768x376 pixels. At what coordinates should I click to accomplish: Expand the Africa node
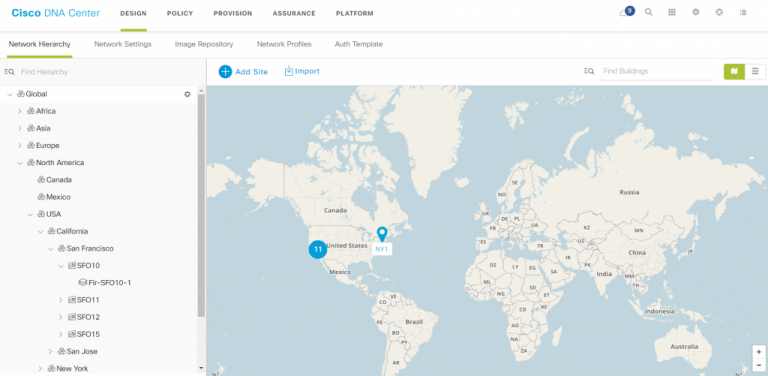20,111
